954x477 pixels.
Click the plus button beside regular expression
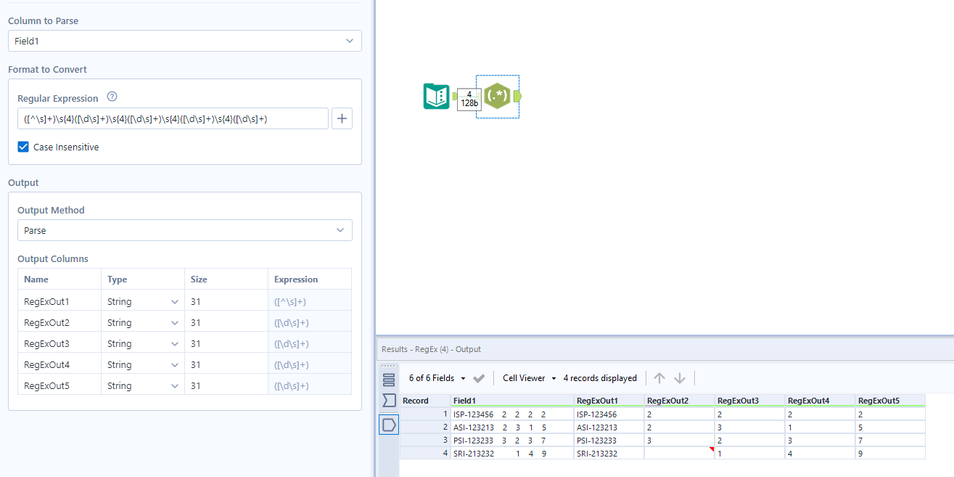342,119
